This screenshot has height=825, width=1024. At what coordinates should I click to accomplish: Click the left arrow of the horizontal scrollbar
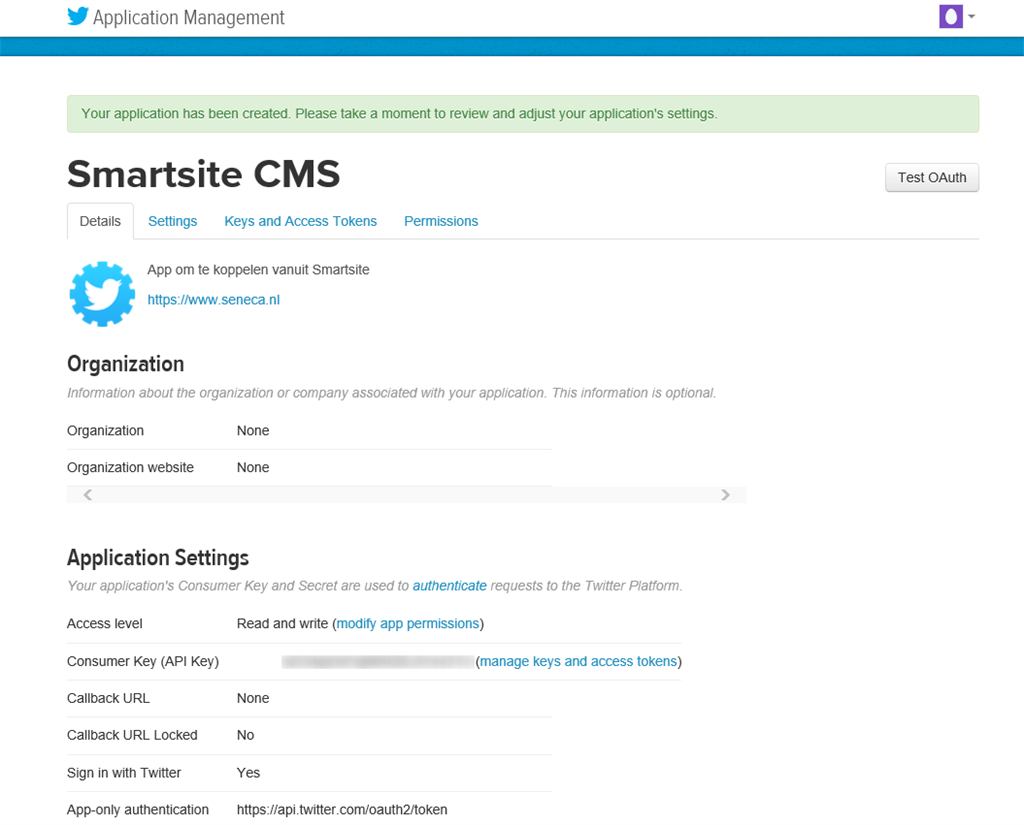click(x=88, y=494)
